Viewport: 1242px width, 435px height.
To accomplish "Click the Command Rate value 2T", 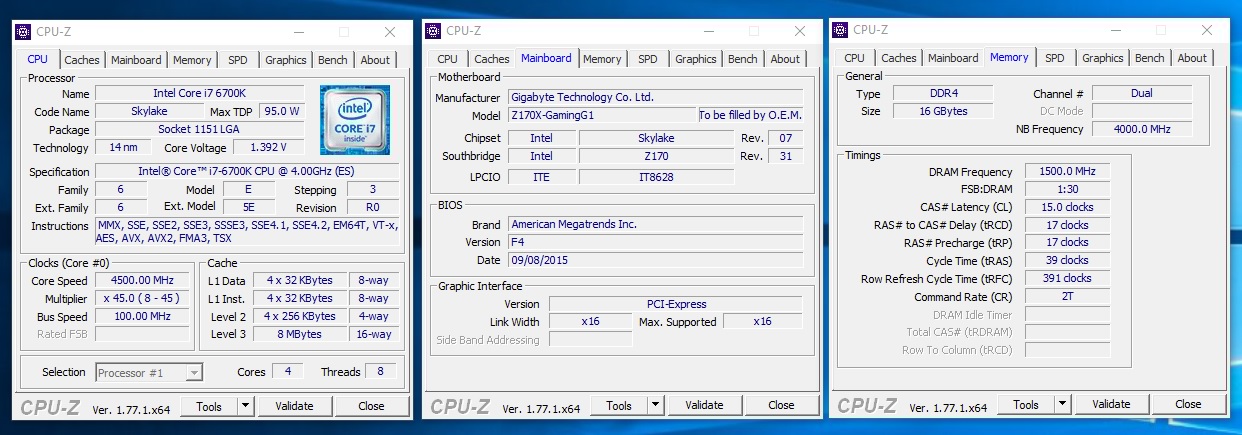I will tap(1068, 297).
